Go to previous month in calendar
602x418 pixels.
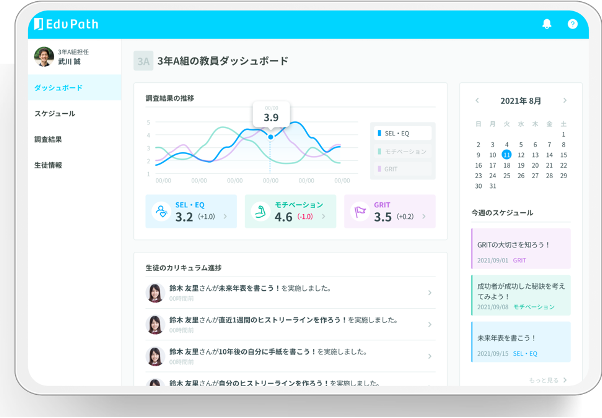point(477,101)
